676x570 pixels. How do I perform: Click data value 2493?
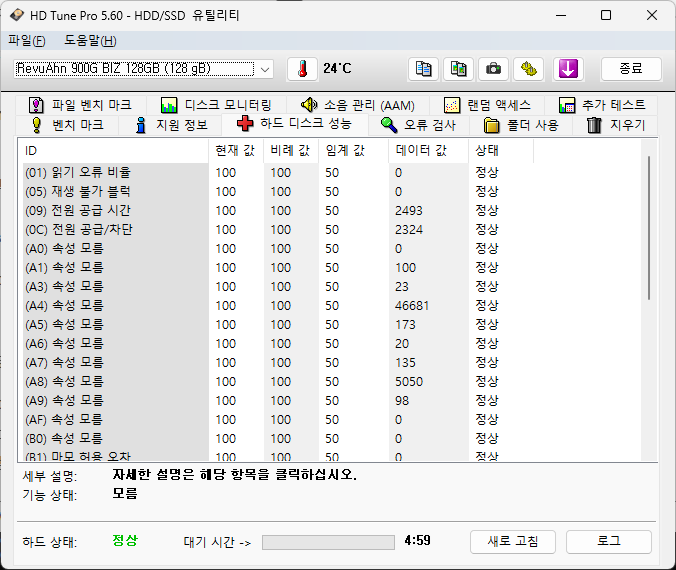point(409,211)
